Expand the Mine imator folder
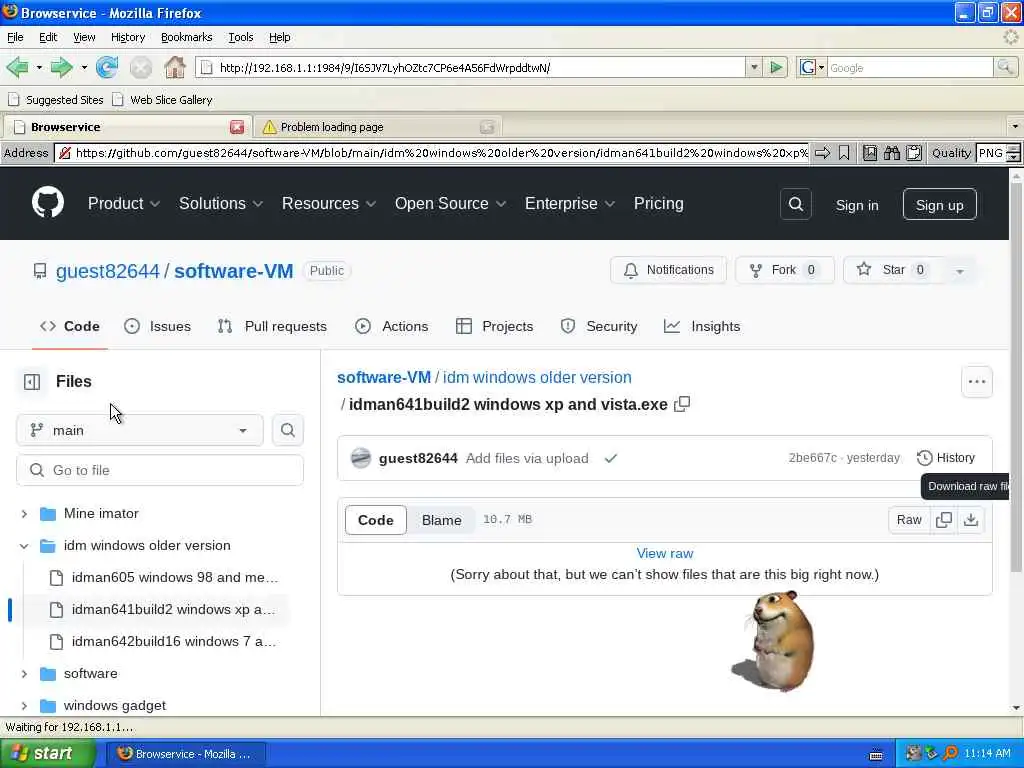The height and width of the screenshot is (768, 1024). (x=24, y=514)
